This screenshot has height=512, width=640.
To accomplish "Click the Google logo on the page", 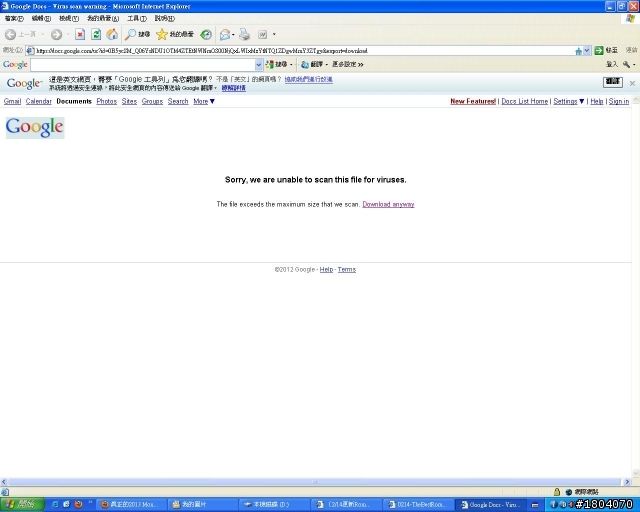I will pos(35,127).
